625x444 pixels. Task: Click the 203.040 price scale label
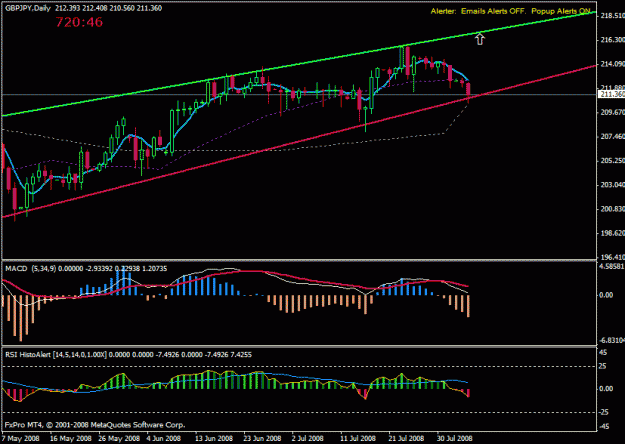click(x=612, y=185)
